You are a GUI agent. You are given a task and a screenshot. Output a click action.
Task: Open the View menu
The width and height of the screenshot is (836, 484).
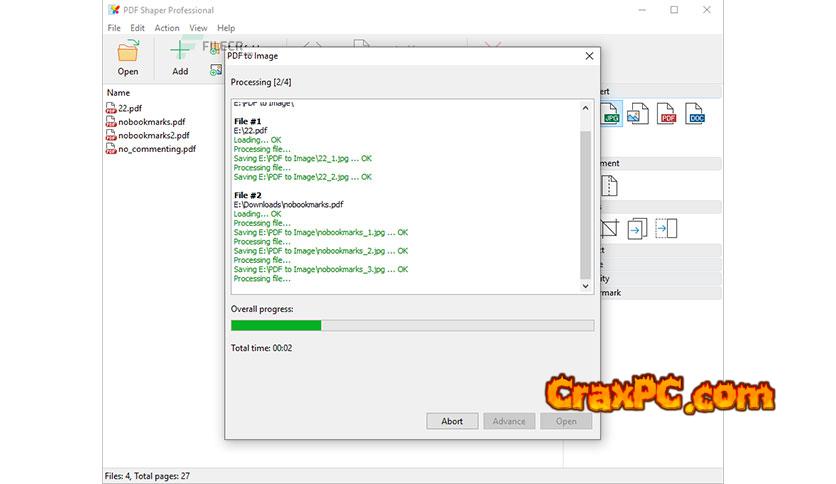tap(198, 28)
